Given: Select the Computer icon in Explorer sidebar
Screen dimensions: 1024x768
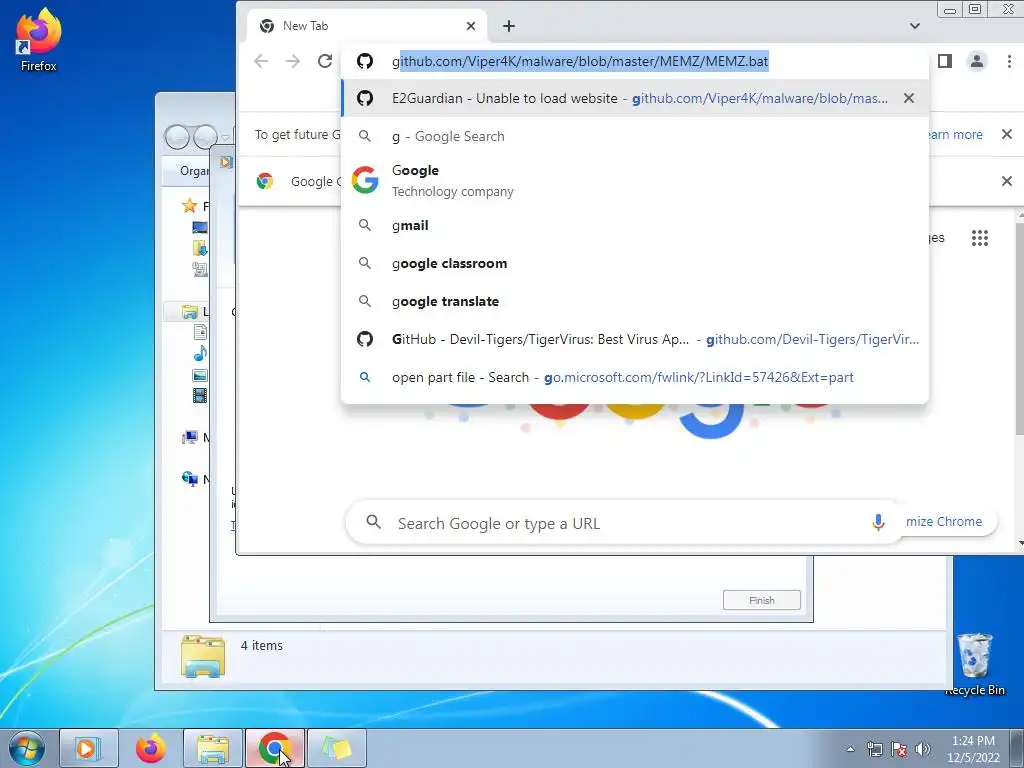Looking at the screenshot, I should [x=190, y=437].
